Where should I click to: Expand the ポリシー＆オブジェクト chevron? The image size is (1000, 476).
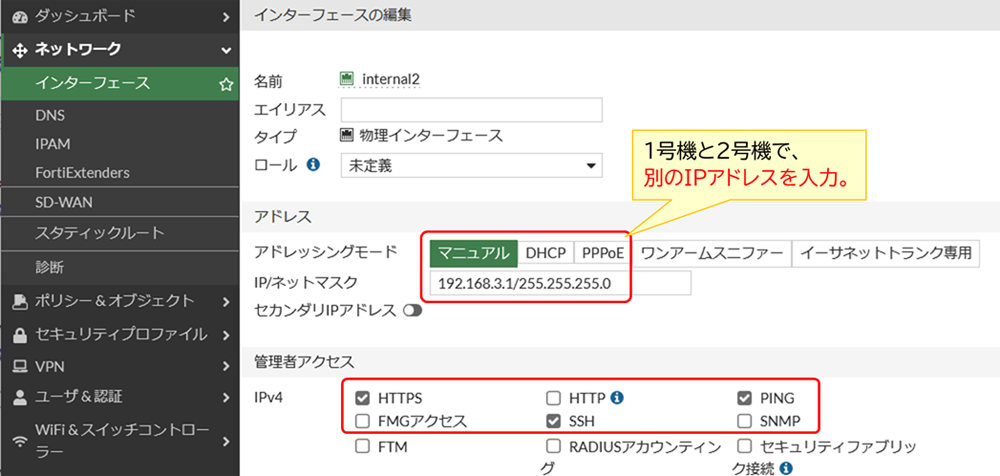pos(226,301)
